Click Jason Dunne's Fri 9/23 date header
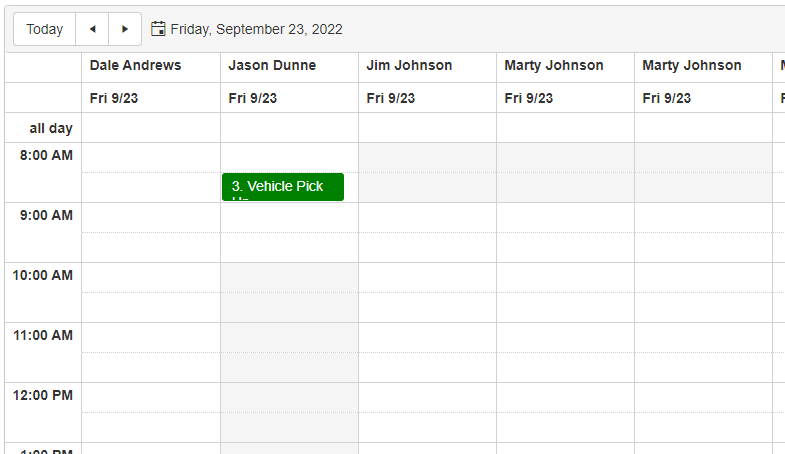 253,98
